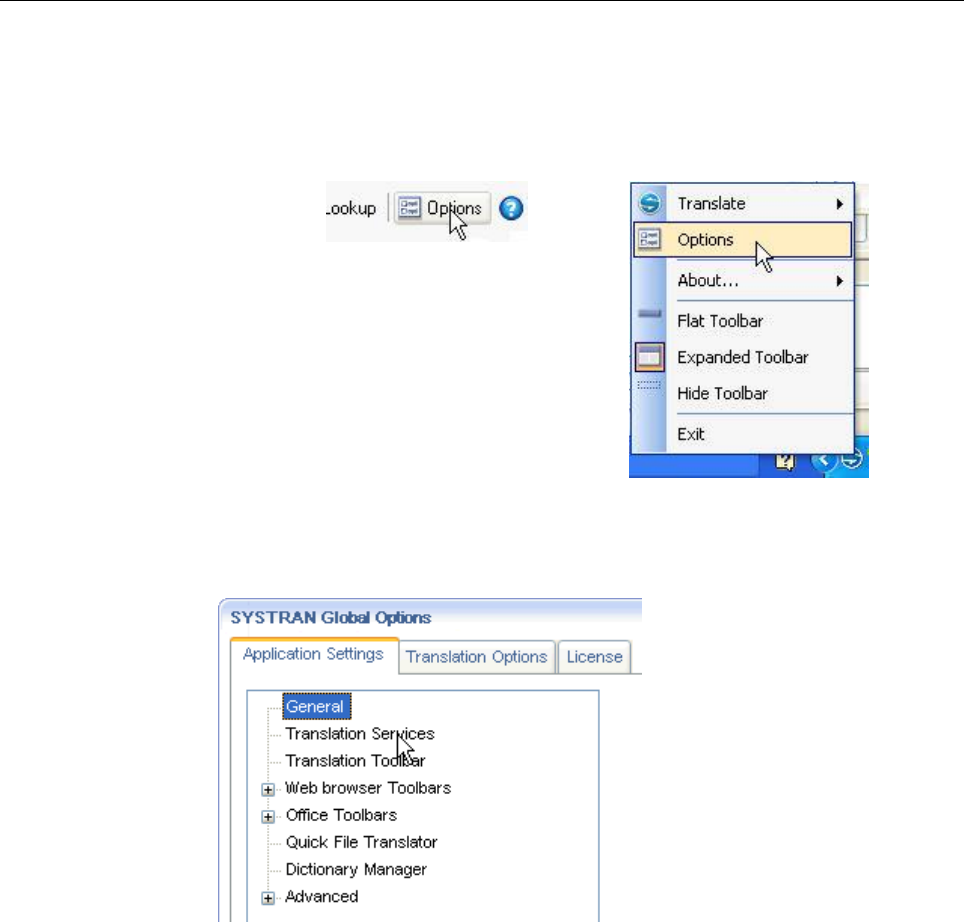Select Advanced tree item

tap(322, 897)
